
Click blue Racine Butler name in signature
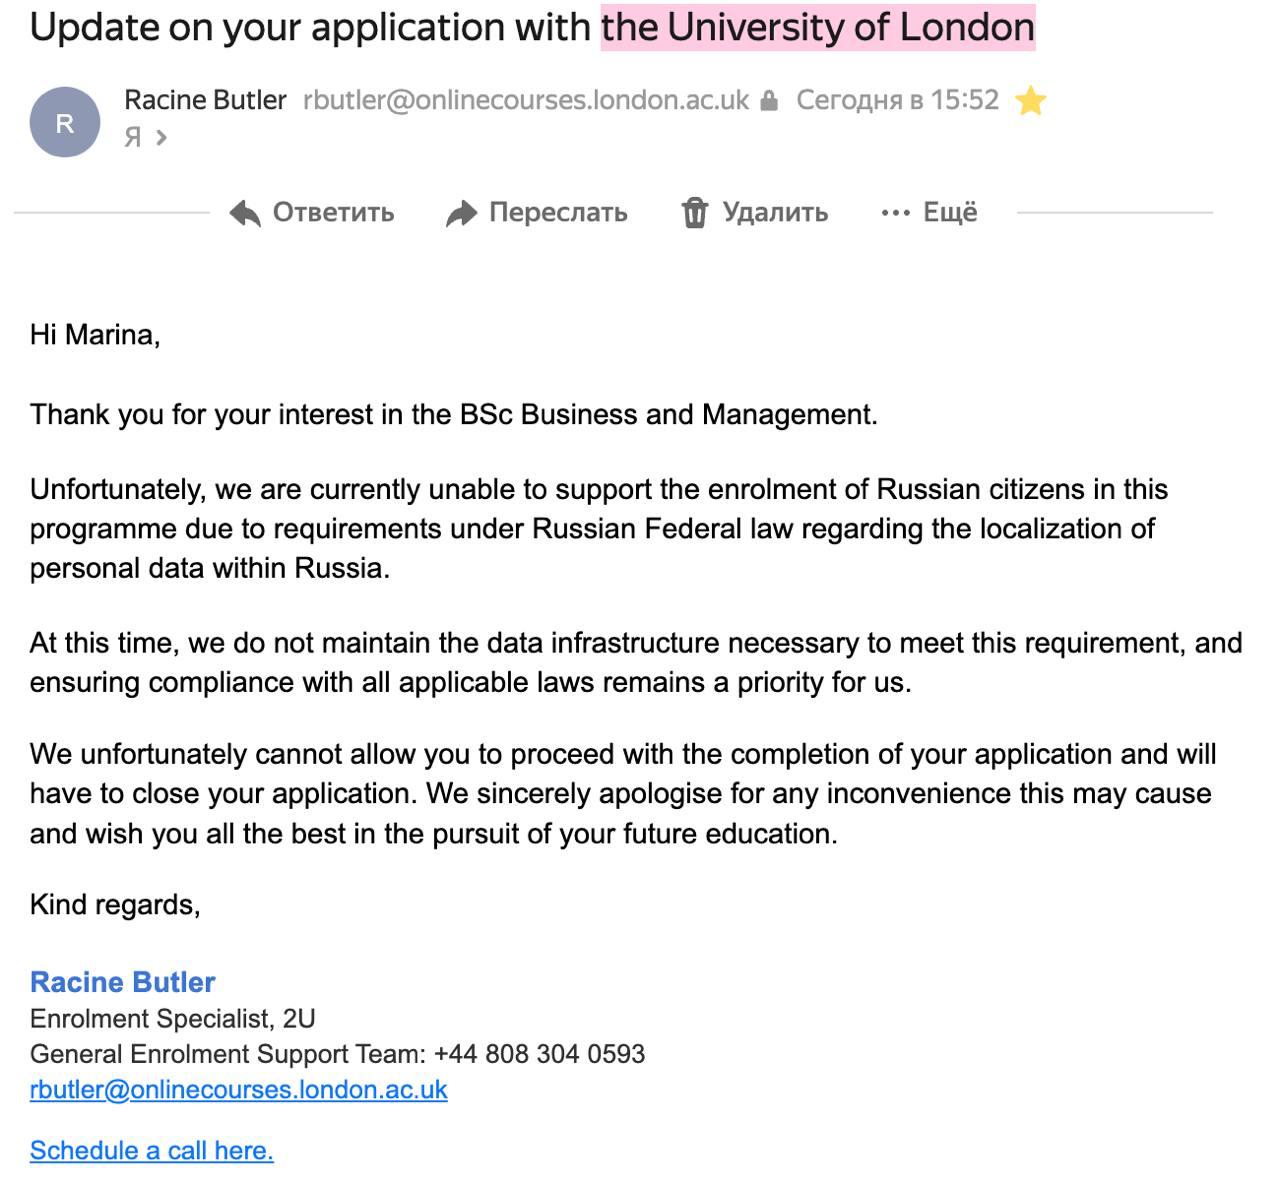[123, 982]
